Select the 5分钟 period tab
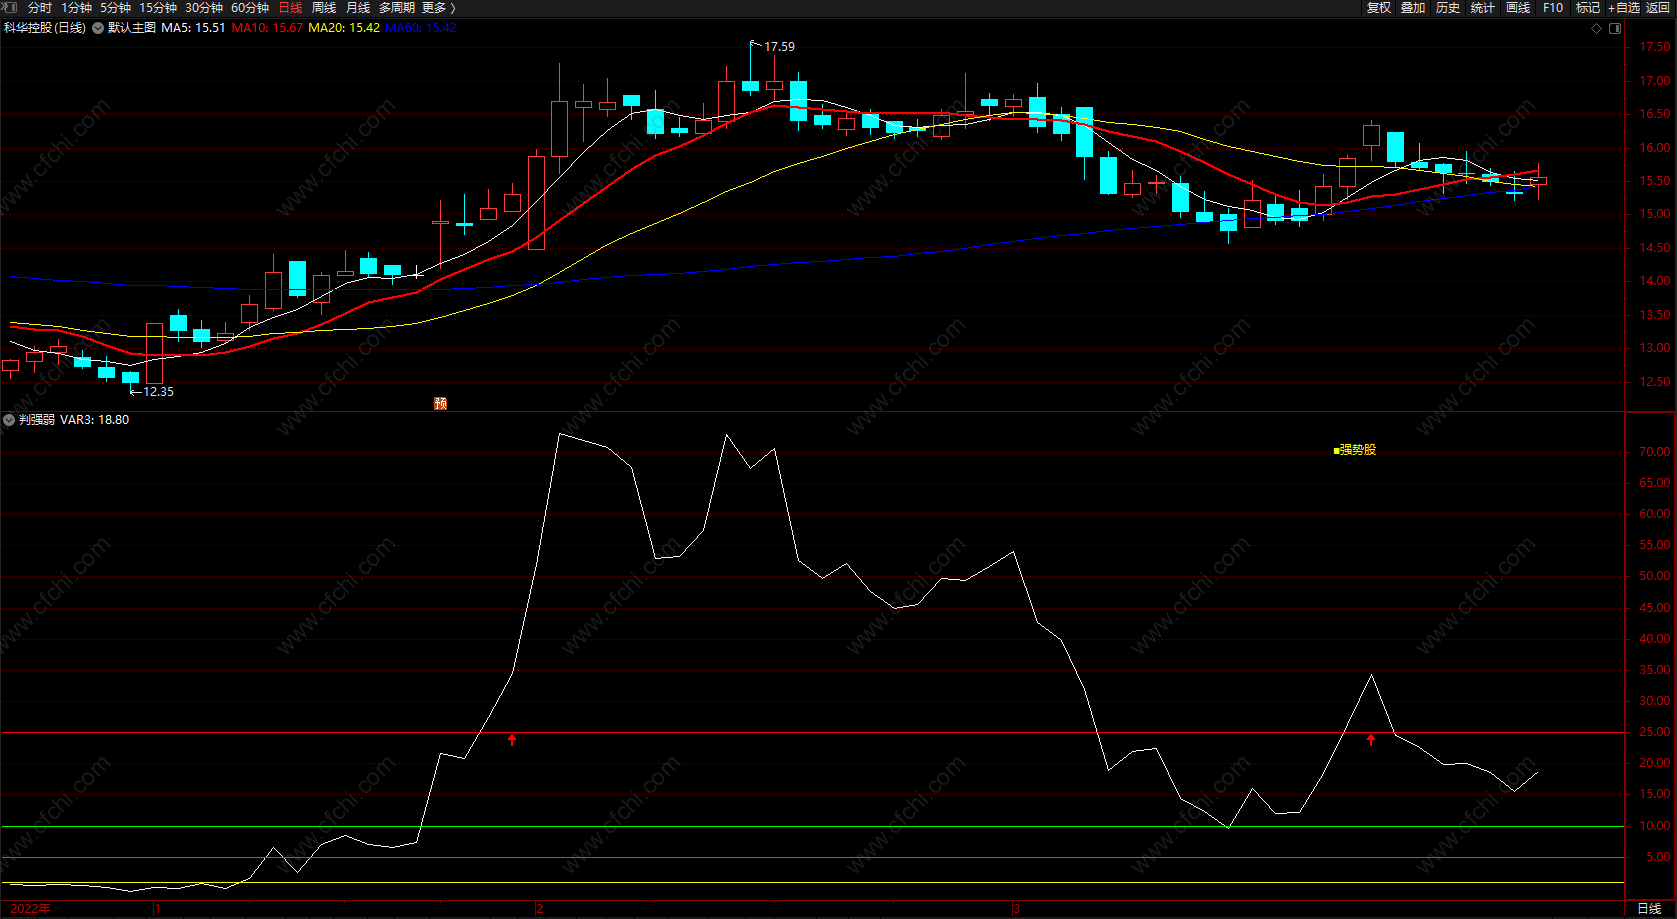The height and width of the screenshot is (919, 1677). [x=115, y=8]
